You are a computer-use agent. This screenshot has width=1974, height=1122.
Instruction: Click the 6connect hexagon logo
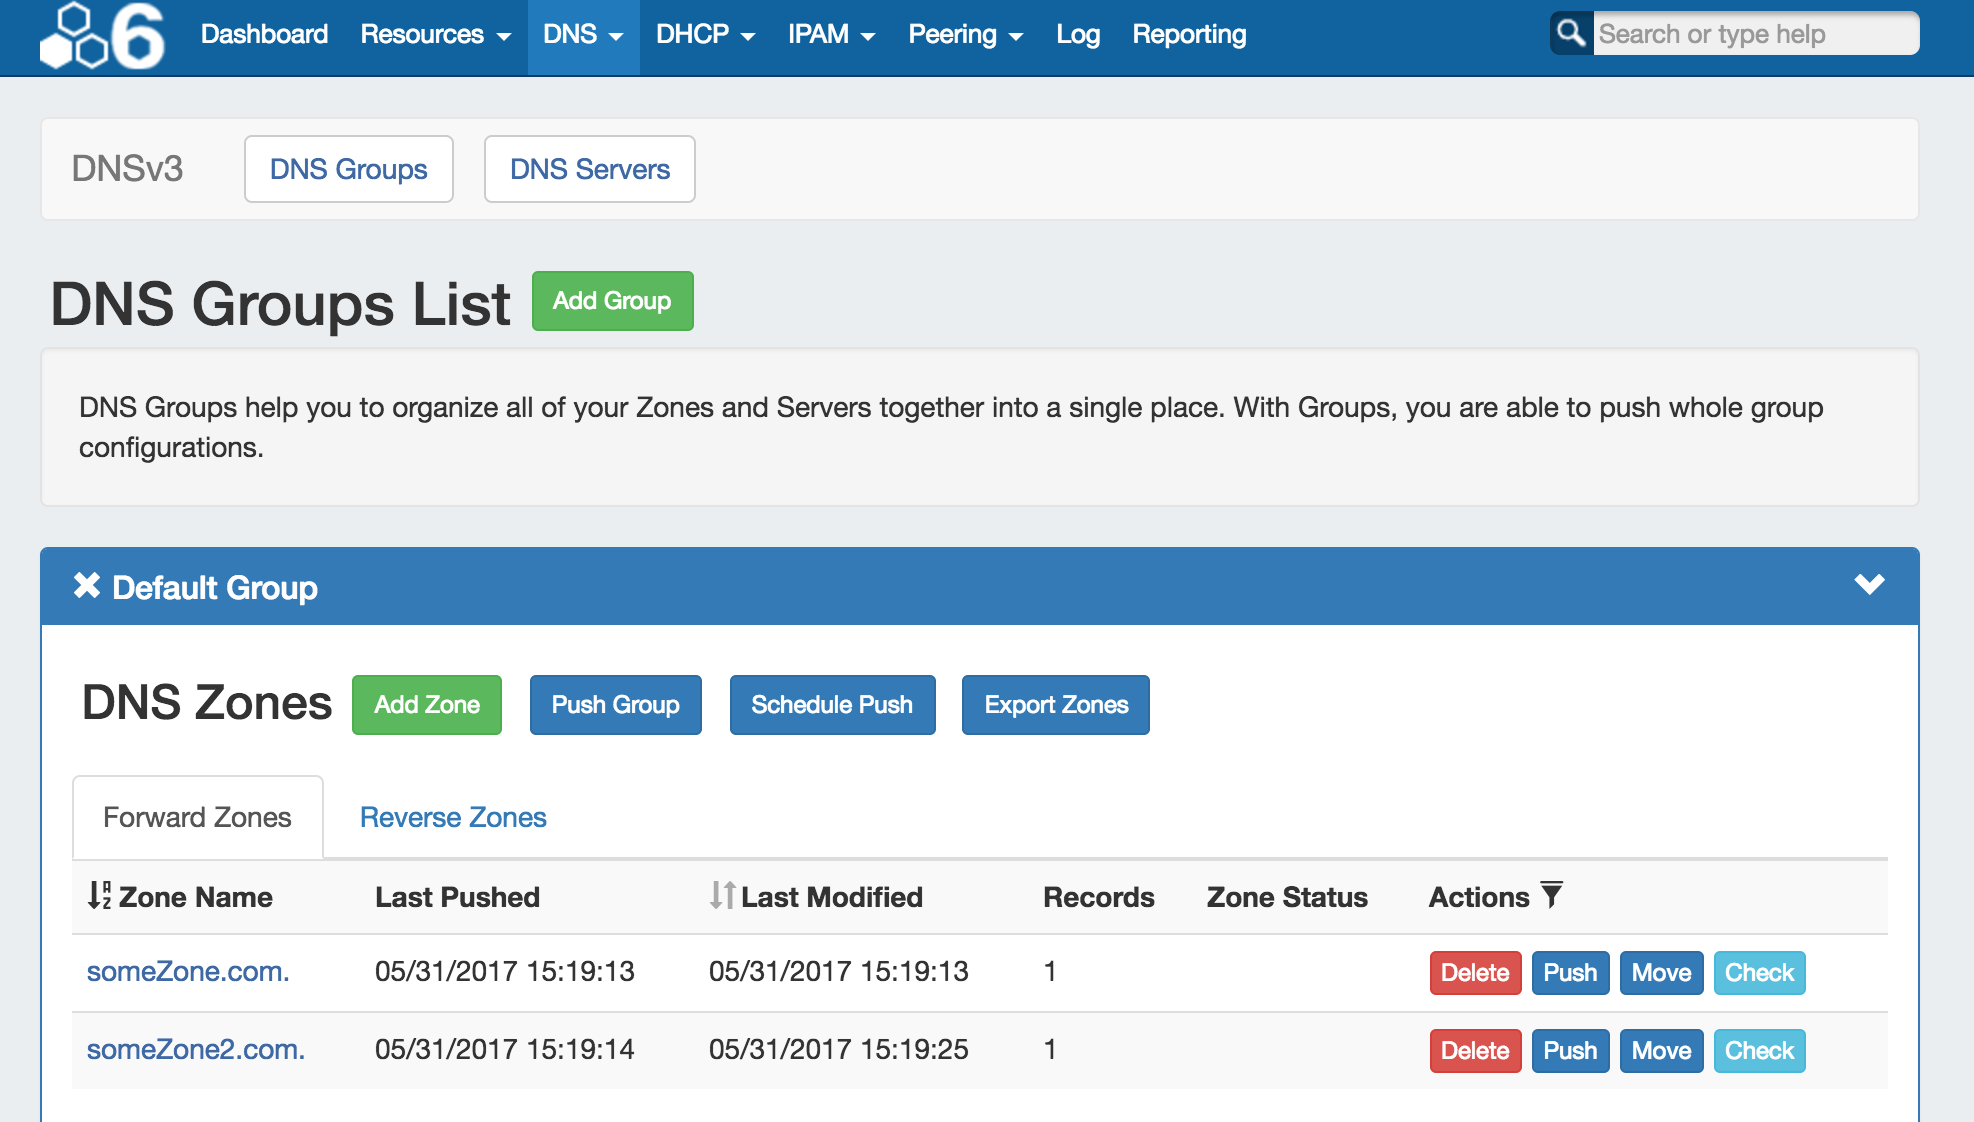click(x=102, y=36)
